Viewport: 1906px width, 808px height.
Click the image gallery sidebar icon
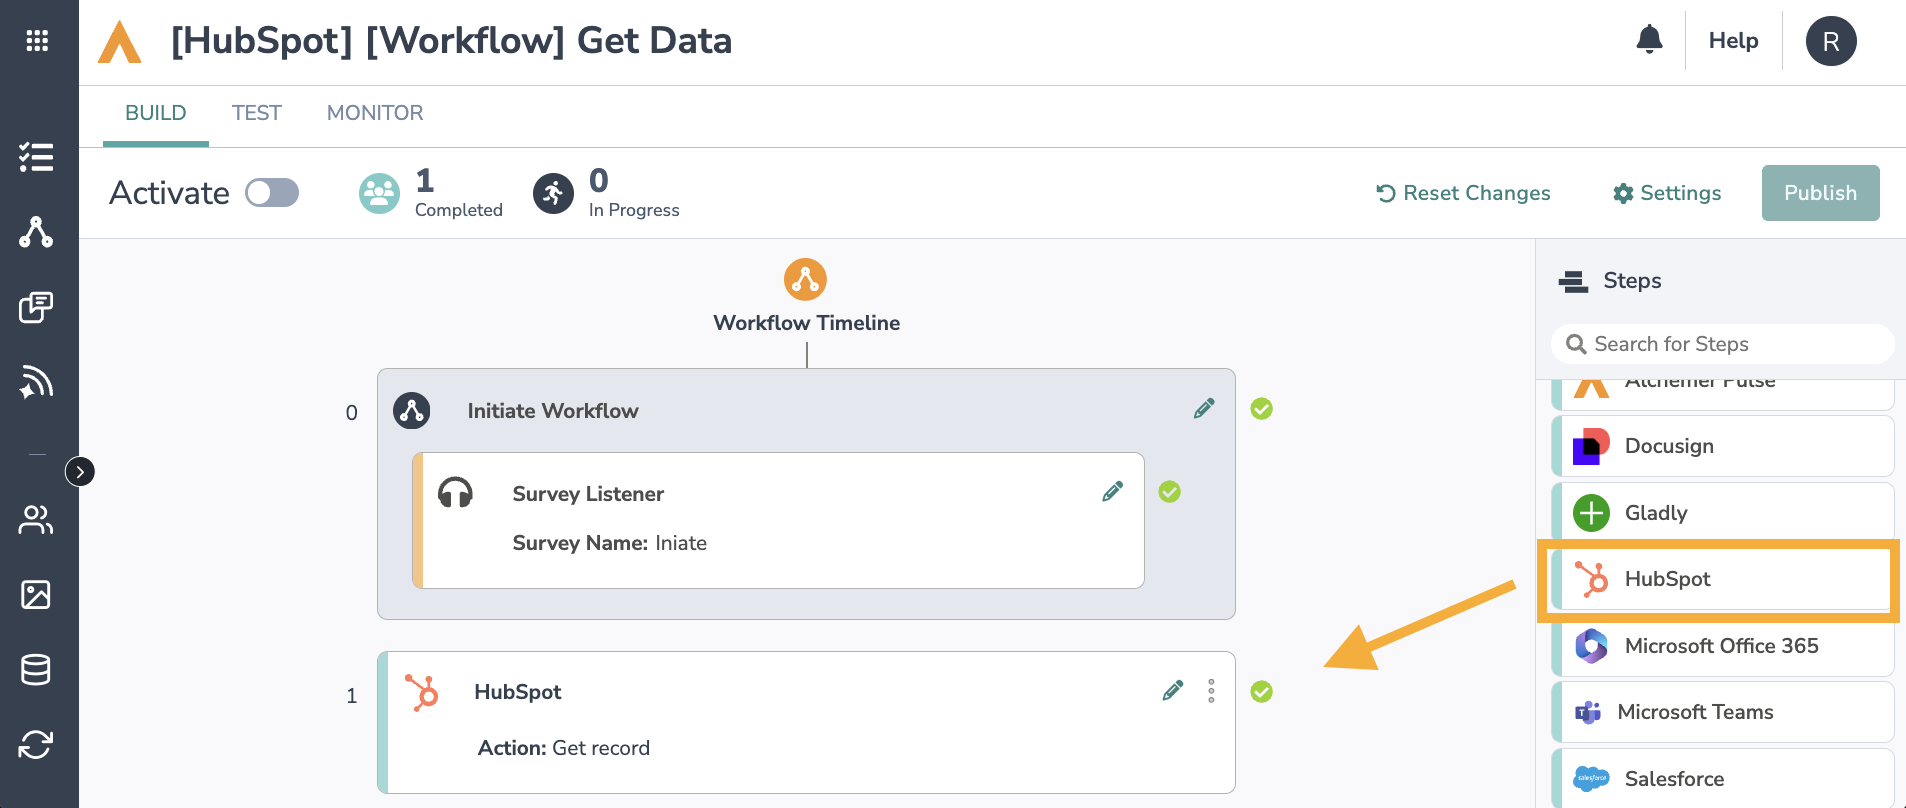[x=36, y=595]
